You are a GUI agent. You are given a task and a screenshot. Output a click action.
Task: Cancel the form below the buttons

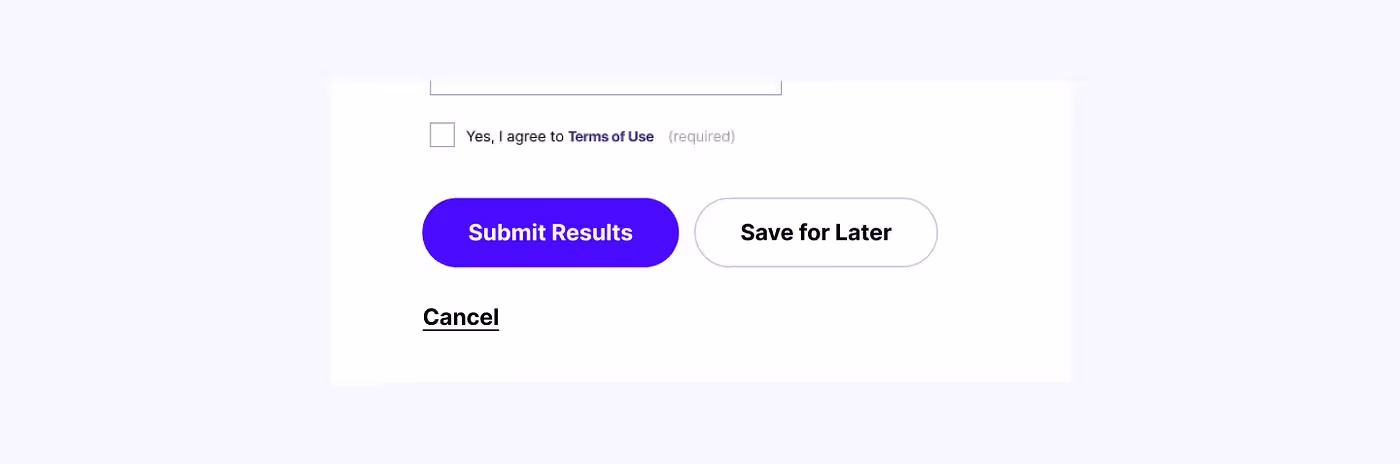coord(461,317)
